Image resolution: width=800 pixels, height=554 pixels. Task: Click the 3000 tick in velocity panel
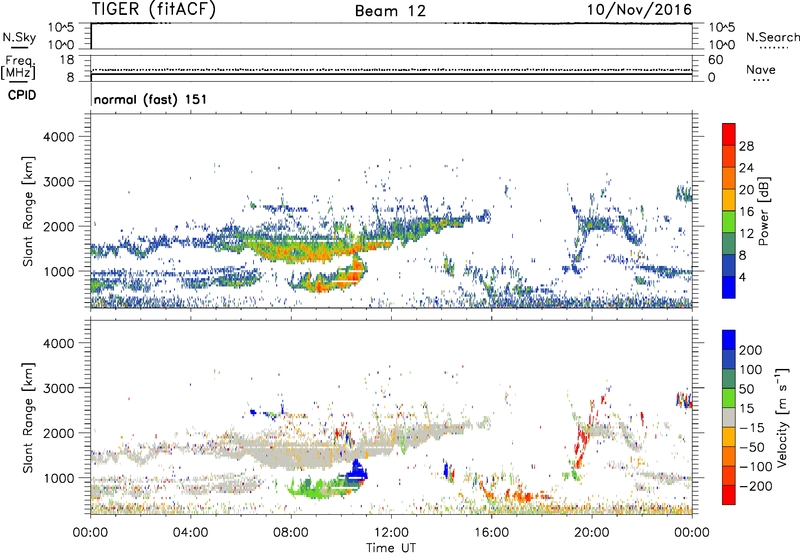point(58,388)
